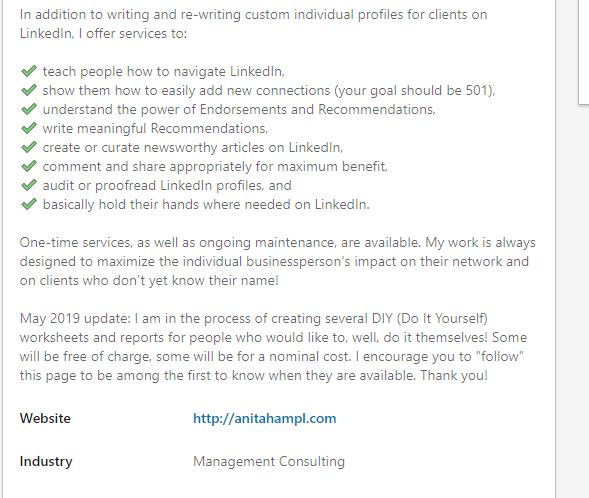Click the 'Thank you!' closing text
The image size is (589, 498).
coord(453,375)
